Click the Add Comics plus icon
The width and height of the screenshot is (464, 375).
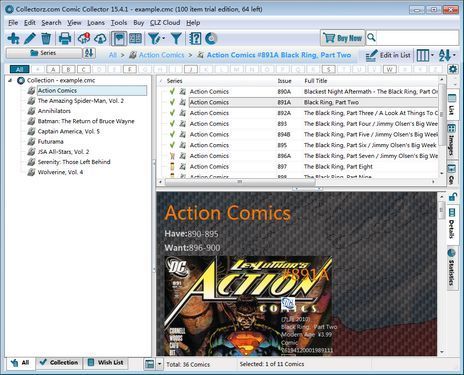pos(13,39)
